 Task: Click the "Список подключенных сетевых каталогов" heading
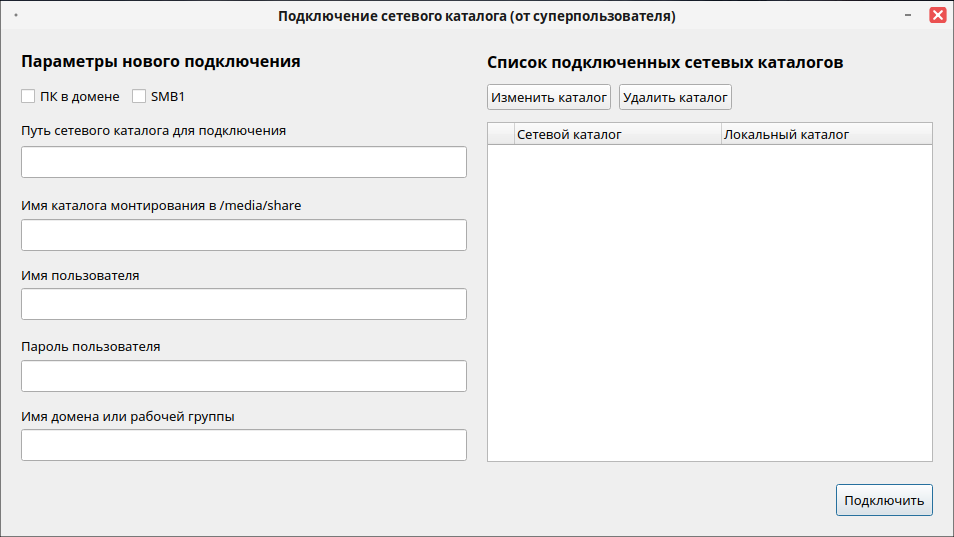pos(665,62)
